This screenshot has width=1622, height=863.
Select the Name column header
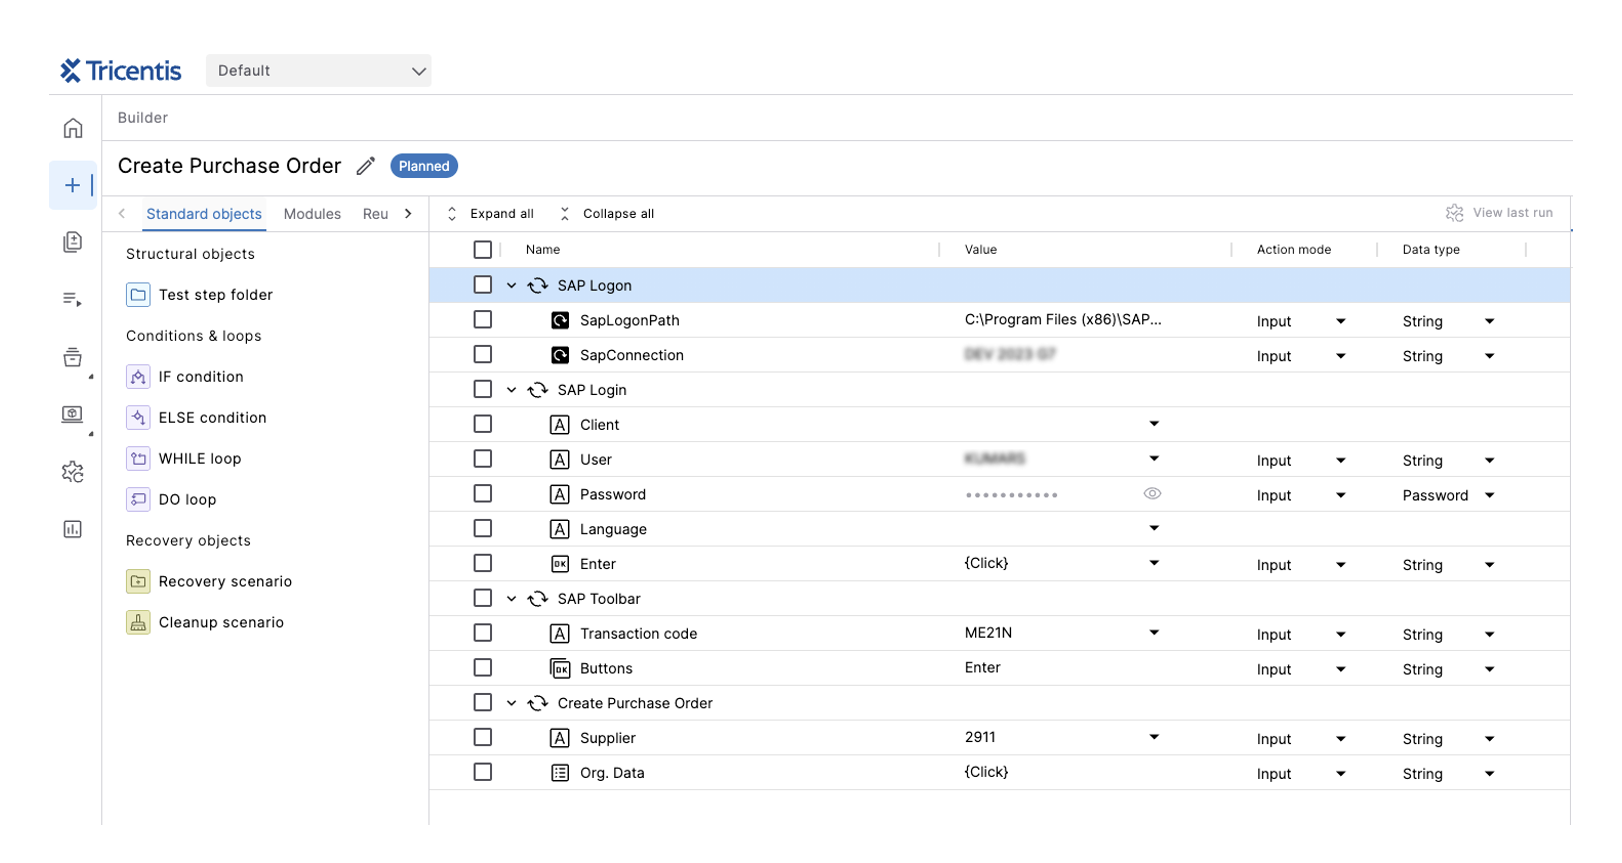(x=543, y=250)
